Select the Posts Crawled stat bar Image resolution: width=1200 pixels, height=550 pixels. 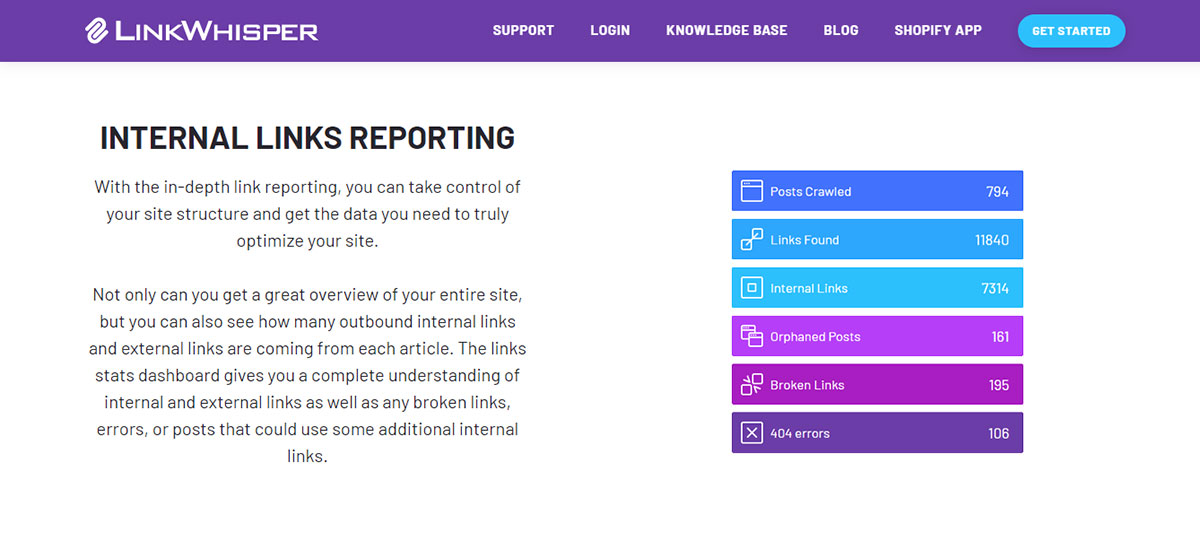coord(877,191)
